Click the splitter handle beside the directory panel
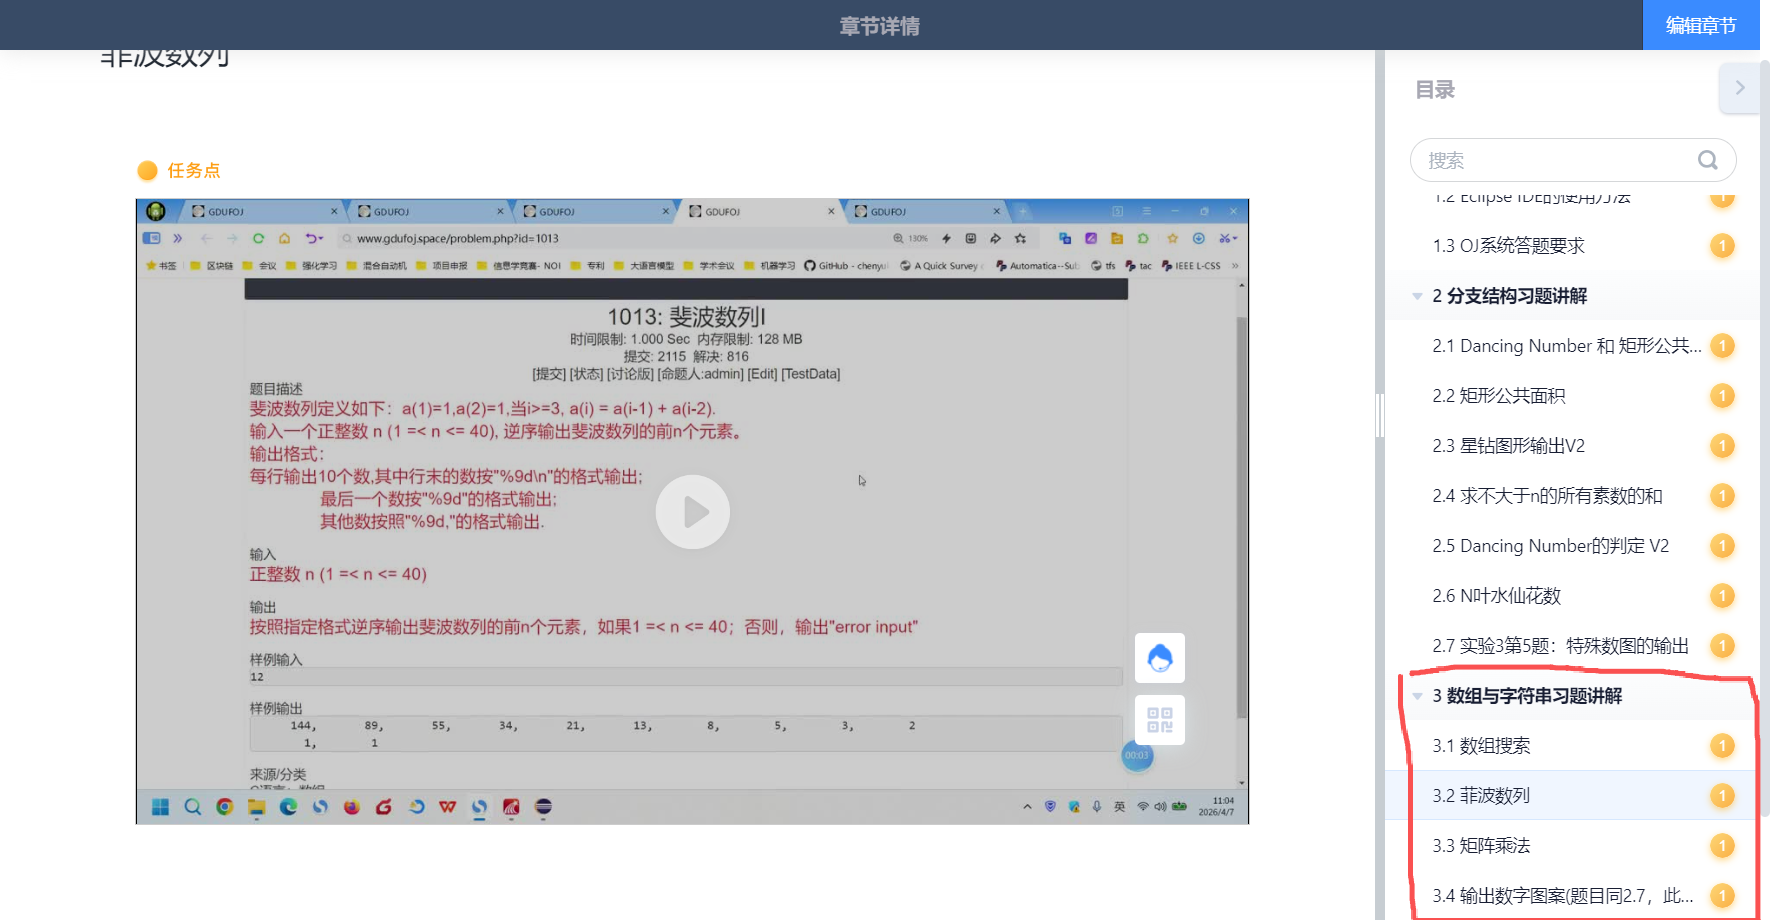This screenshot has height=920, width=1770. tap(1380, 415)
